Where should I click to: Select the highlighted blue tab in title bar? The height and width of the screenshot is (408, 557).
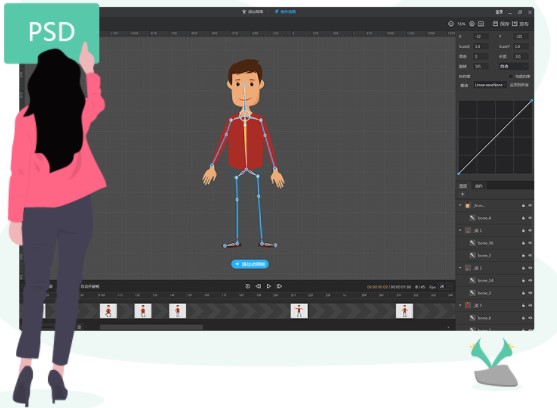(285, 12)
